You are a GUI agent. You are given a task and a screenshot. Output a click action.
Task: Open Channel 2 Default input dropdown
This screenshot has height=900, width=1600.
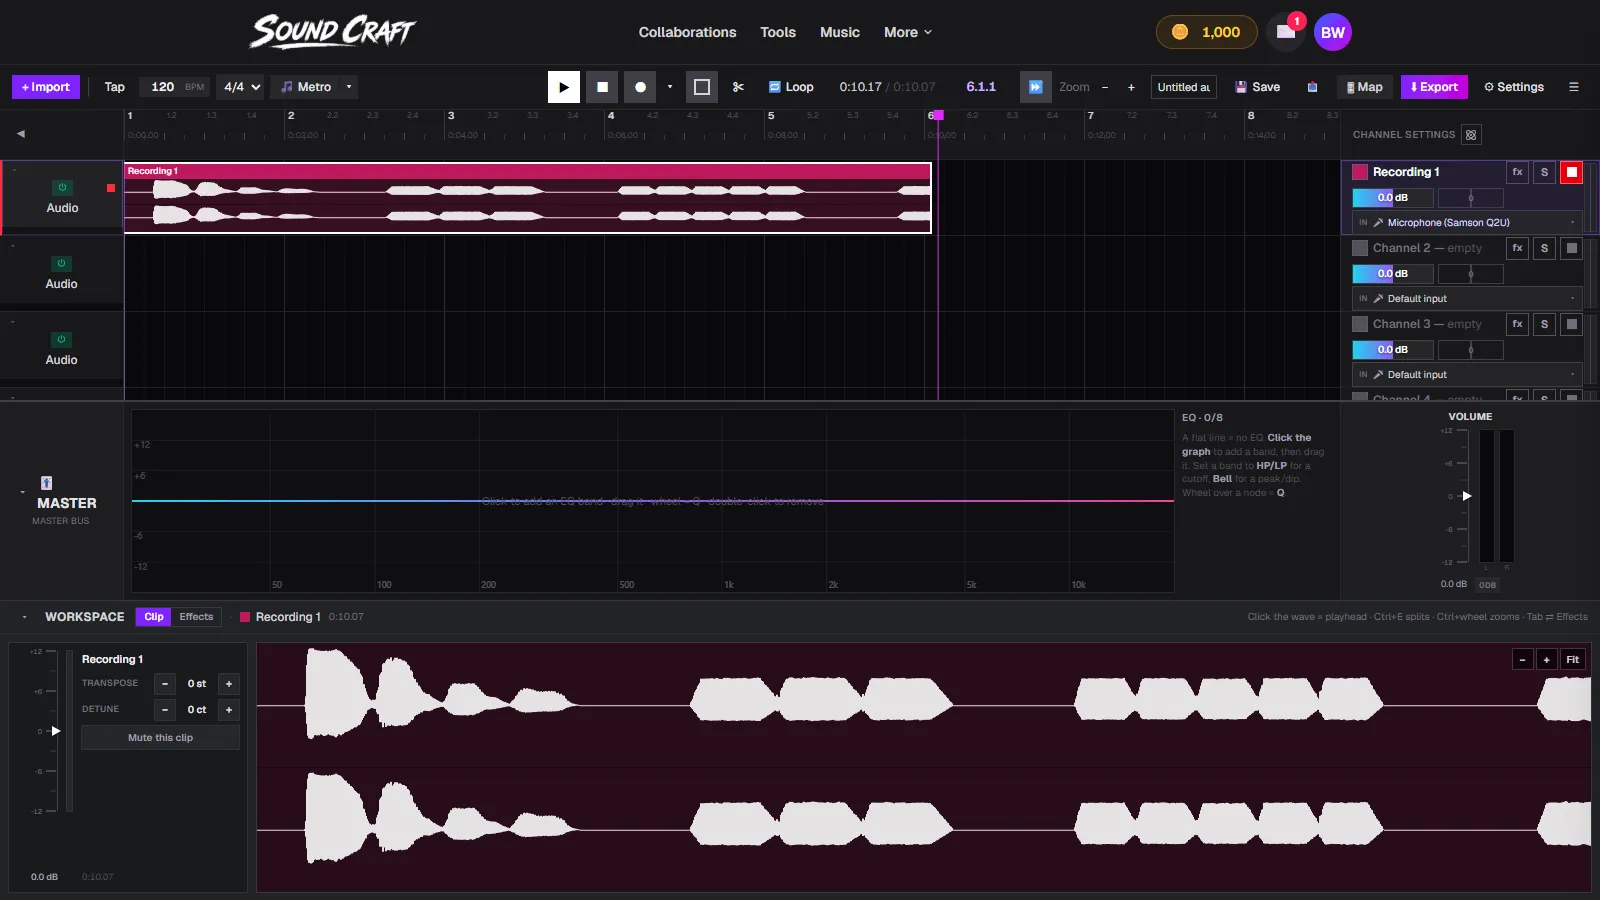click(x=1467, y=298)
